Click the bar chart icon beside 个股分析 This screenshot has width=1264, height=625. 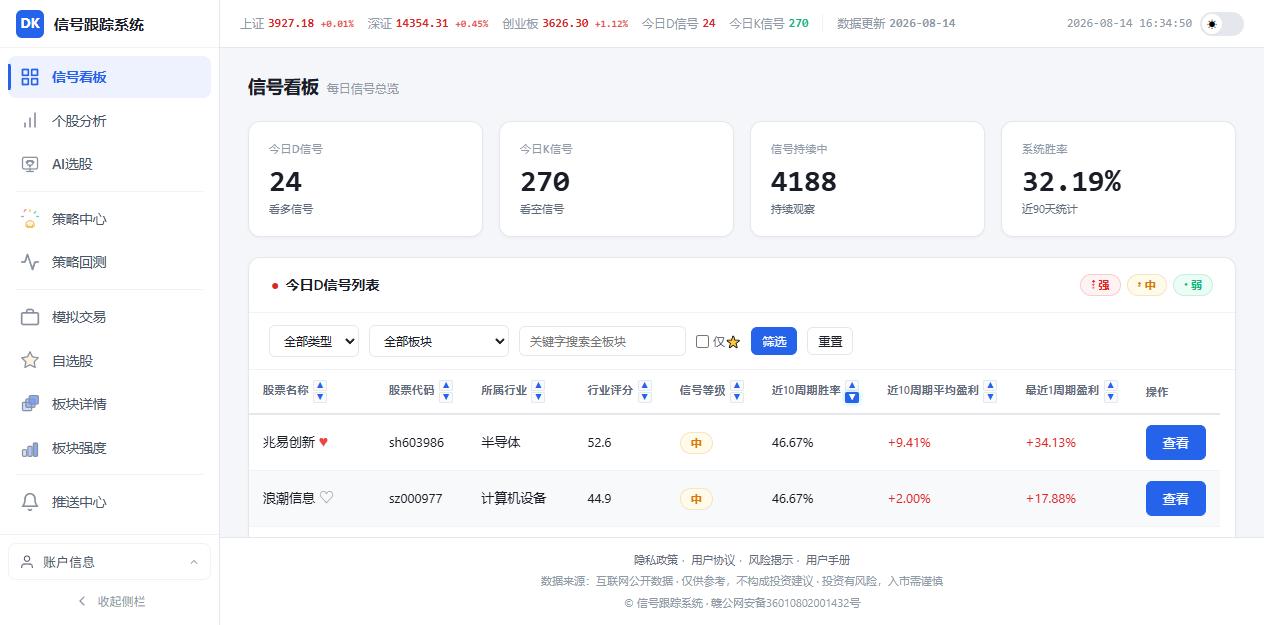coord(30,121)
